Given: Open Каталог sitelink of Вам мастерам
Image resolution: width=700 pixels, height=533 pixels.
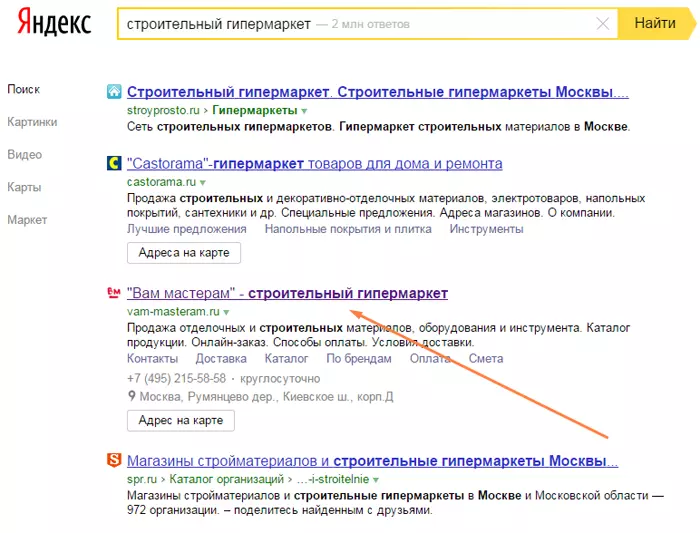Looking at the screenshot, I should coord(286,358).
